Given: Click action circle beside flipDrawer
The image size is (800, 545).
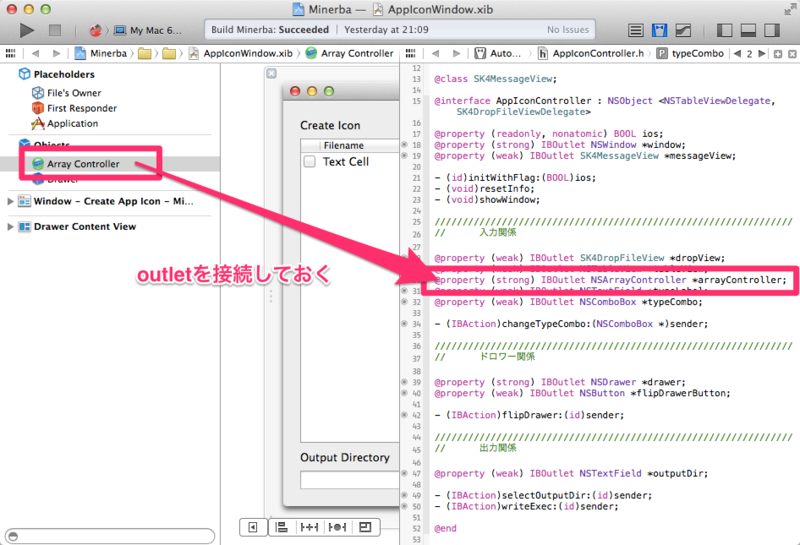Looking at the screenshot, I should (x=404, y=415).
